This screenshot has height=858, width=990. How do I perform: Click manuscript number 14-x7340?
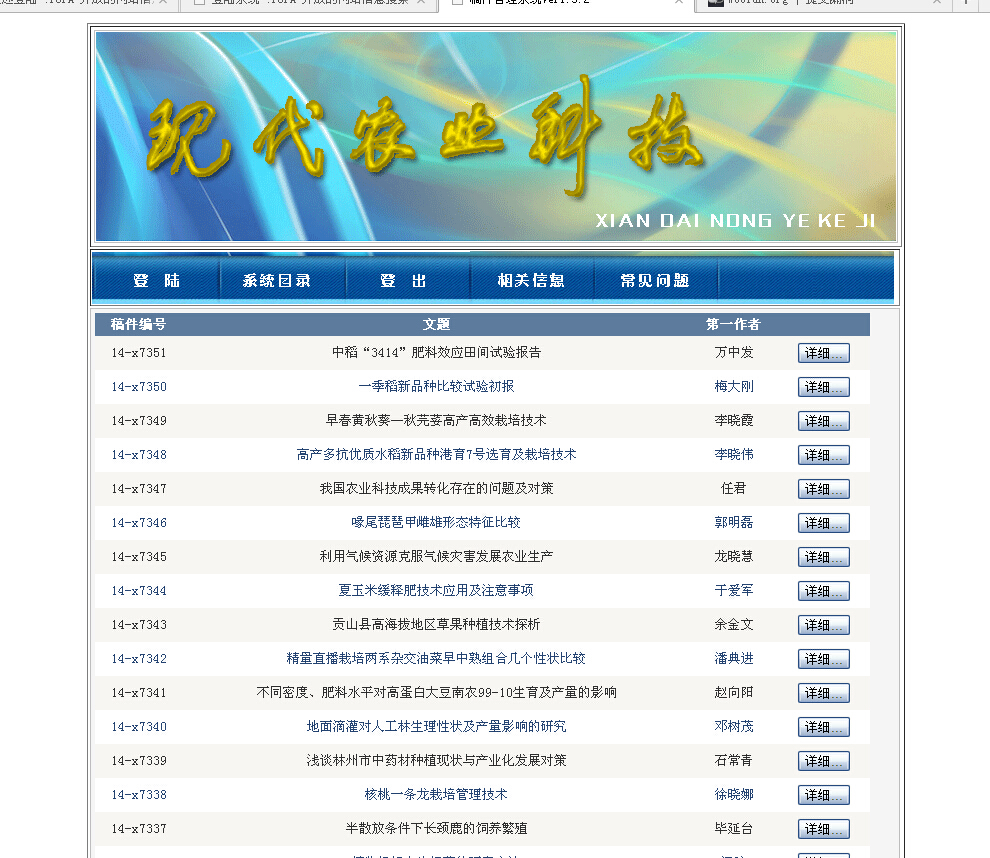(x=139, y=728)
